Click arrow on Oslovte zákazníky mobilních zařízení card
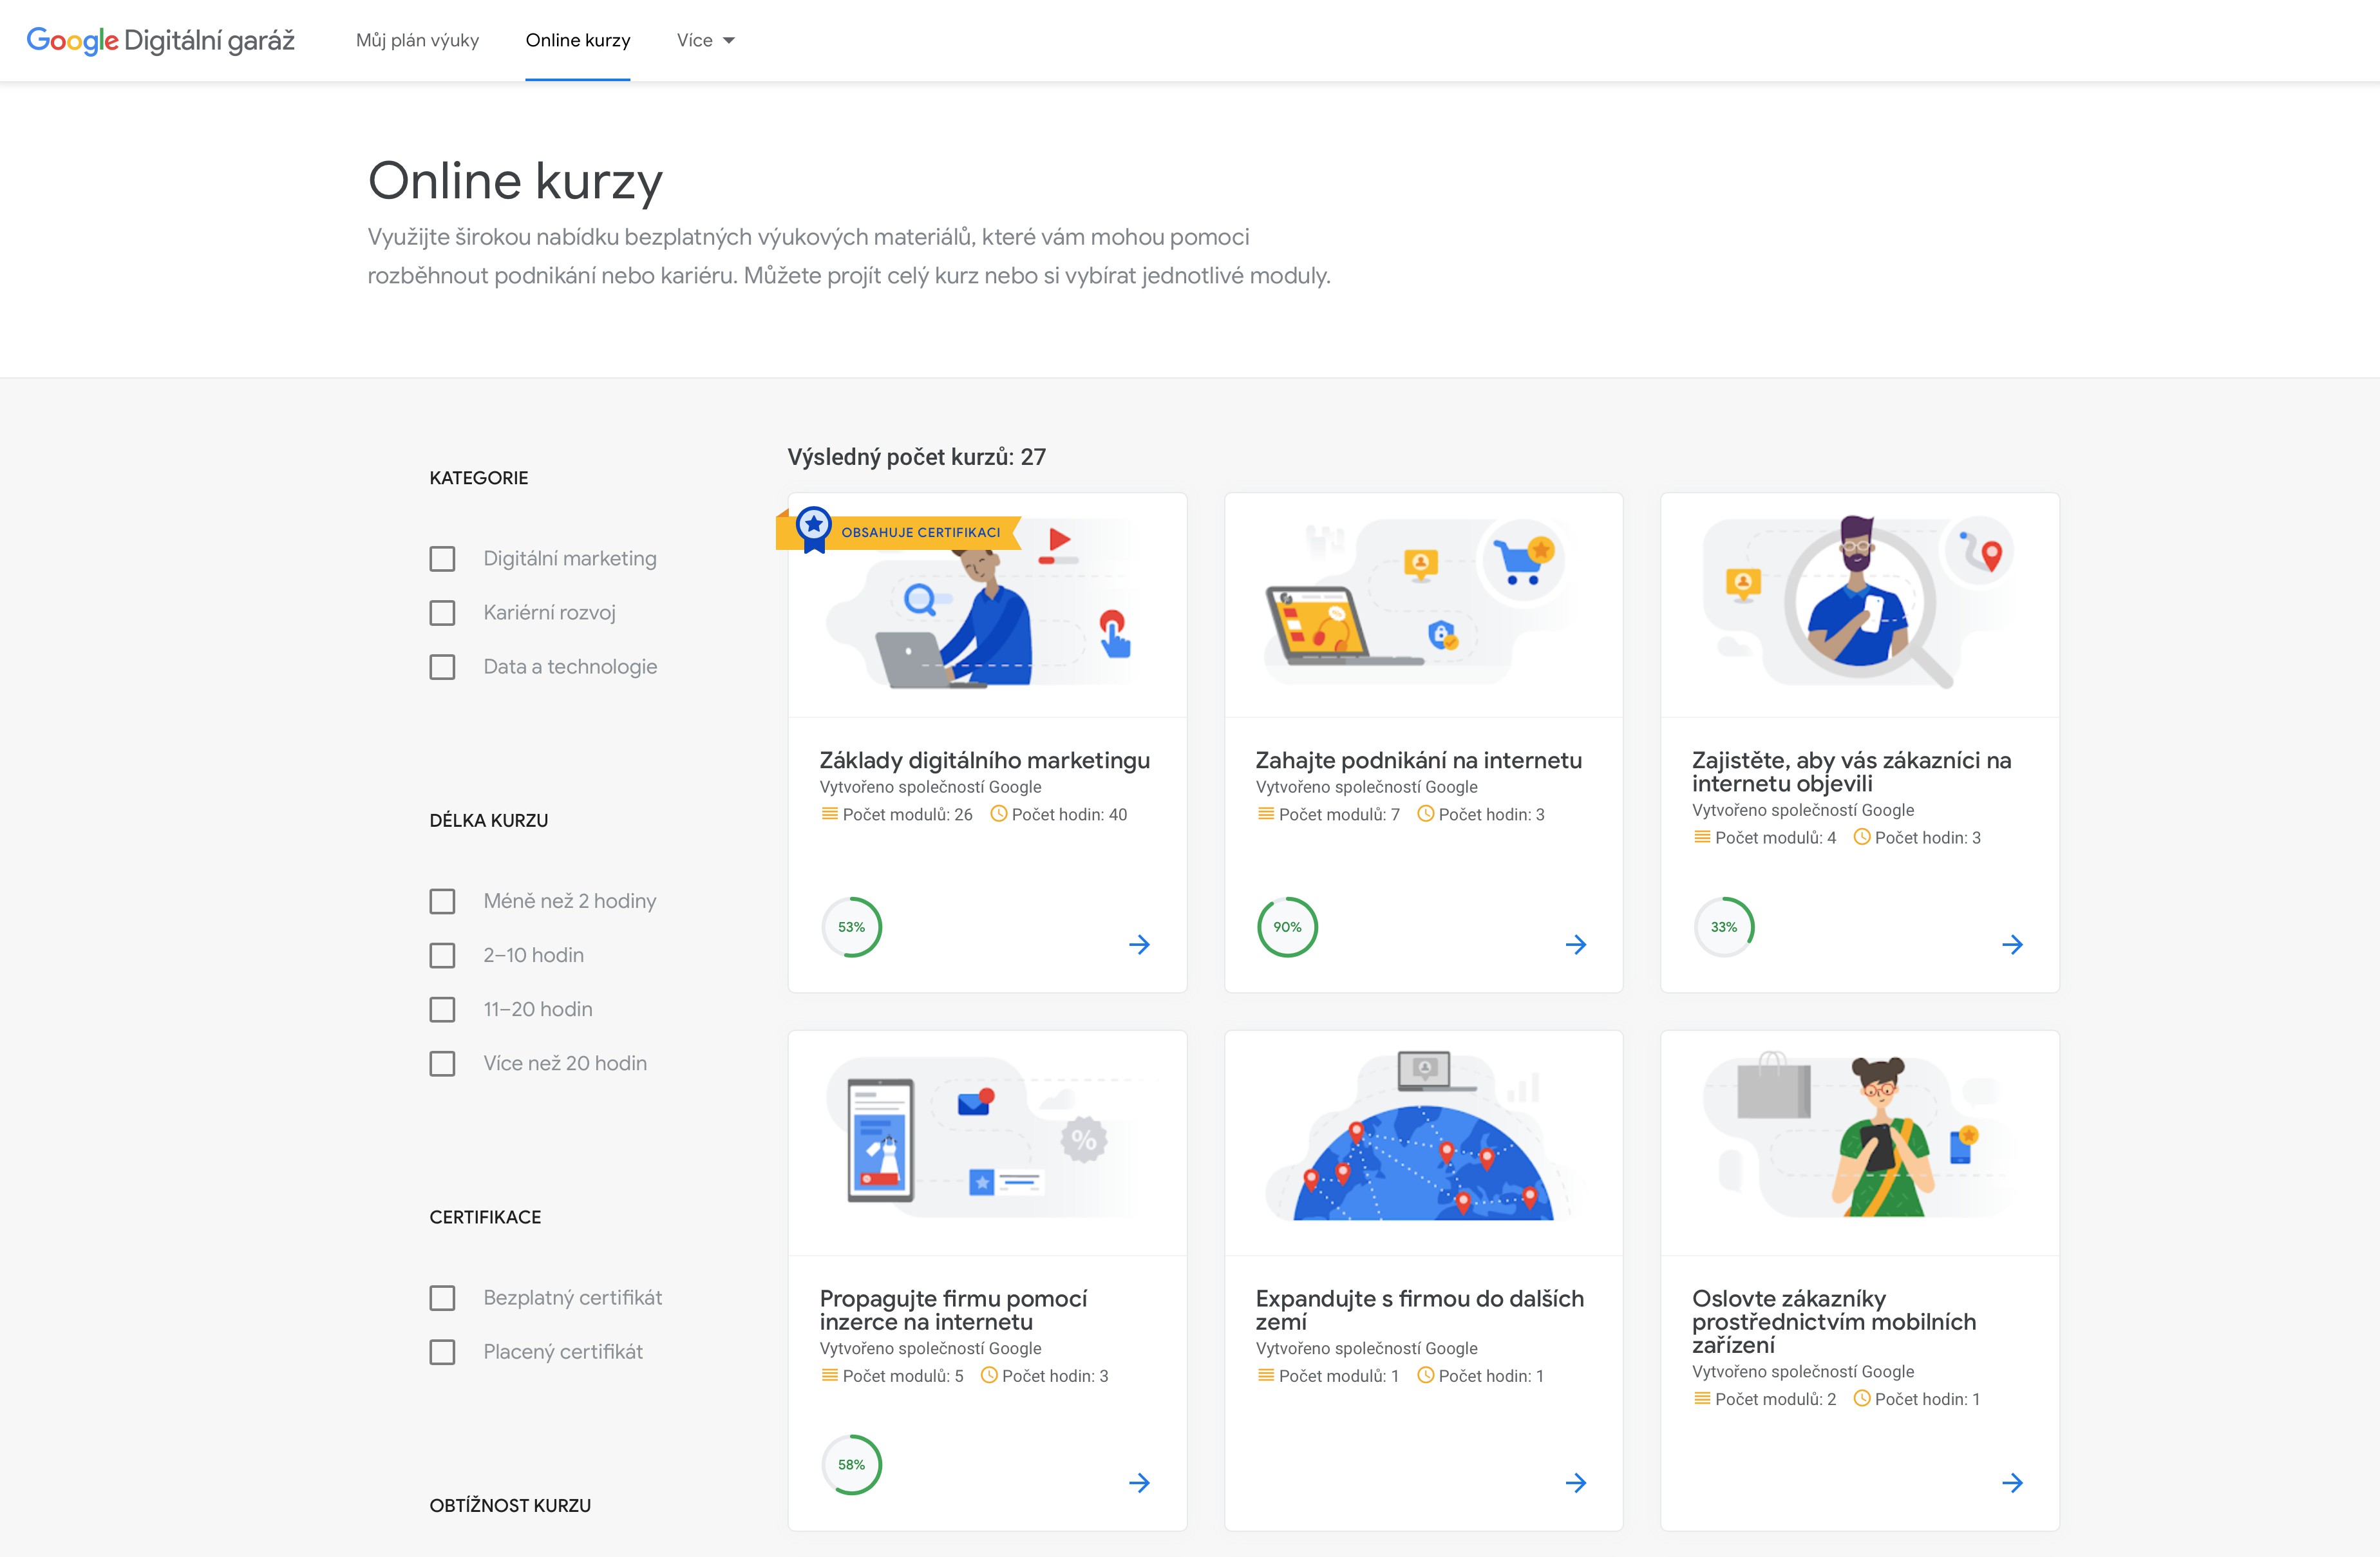The image size is (2380, 1557). click(2012, 1482)
